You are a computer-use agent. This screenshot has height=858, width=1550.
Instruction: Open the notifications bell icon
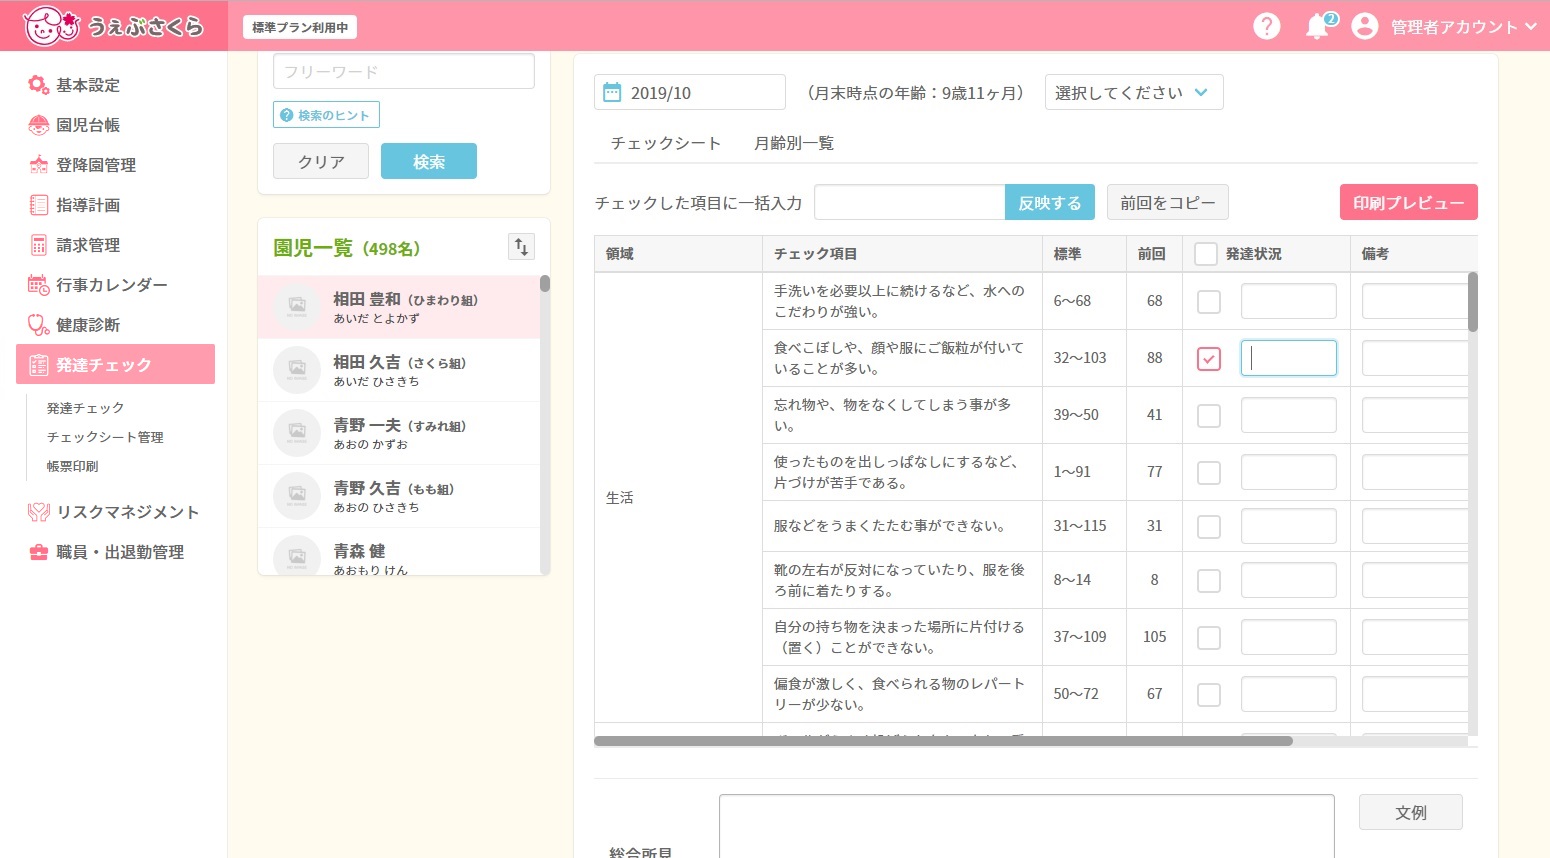pyautogui.click(x=1318, y=27)
